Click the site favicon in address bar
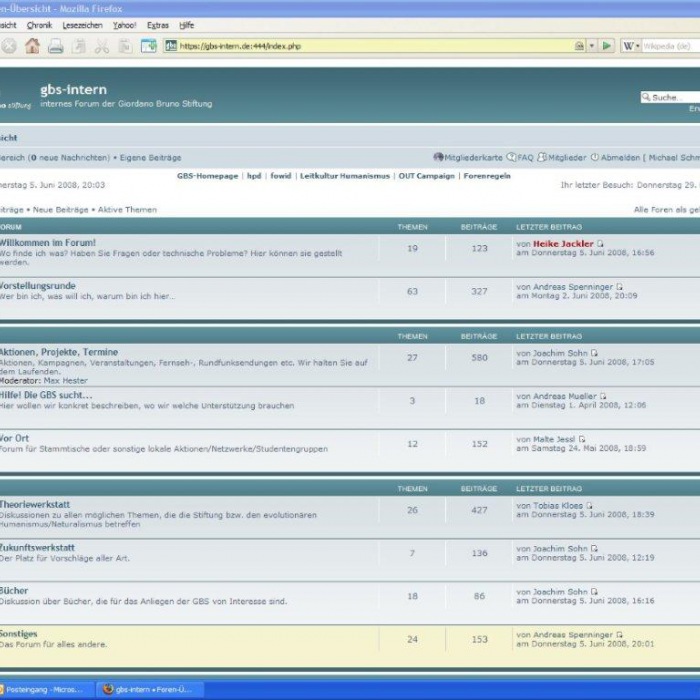Viewport: 700px width, 700px height. pyautogui.click(x=171, y=46)
